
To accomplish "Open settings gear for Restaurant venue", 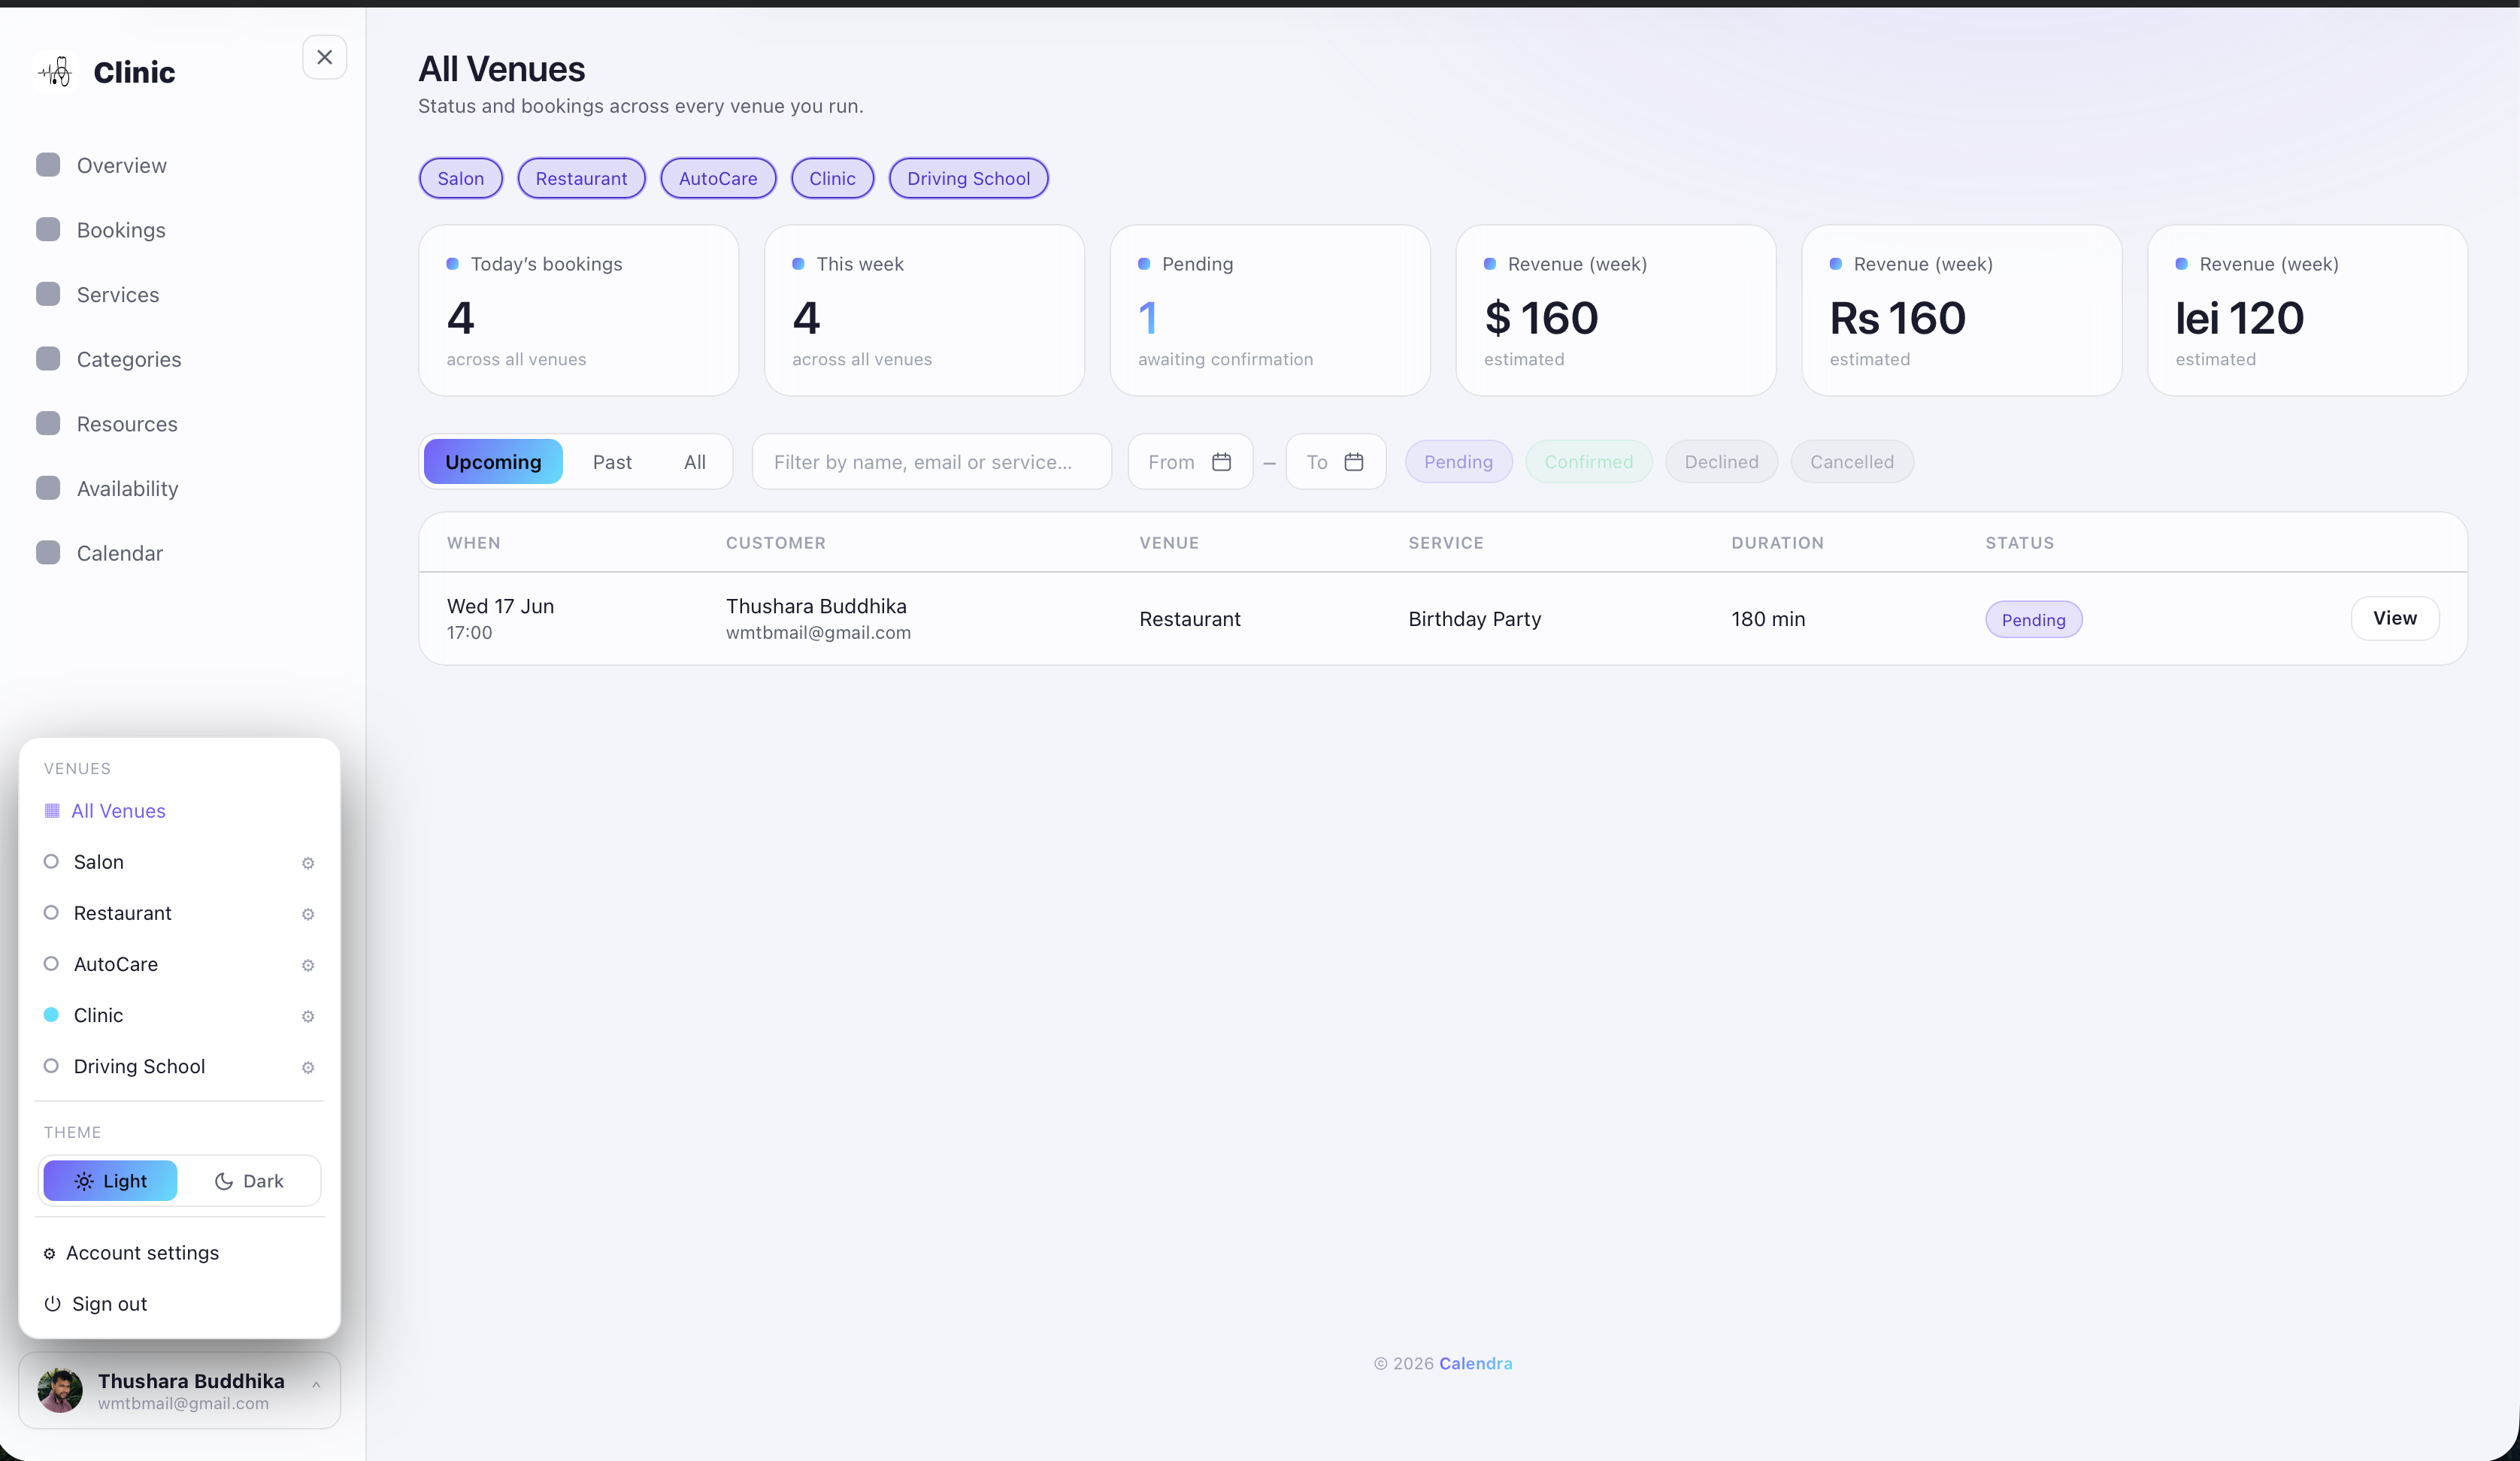I will (x=308, y=914).
